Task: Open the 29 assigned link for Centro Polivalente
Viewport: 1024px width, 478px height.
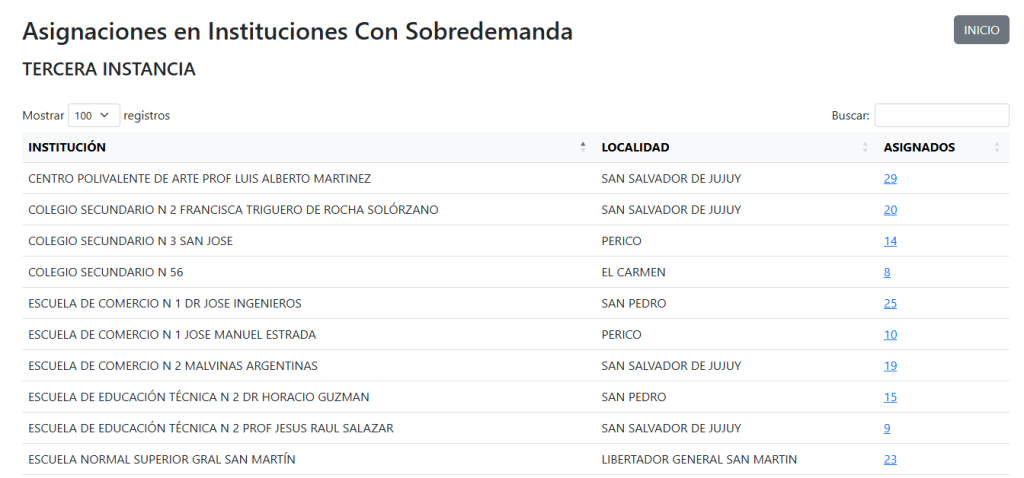Action: coord(890,179)
